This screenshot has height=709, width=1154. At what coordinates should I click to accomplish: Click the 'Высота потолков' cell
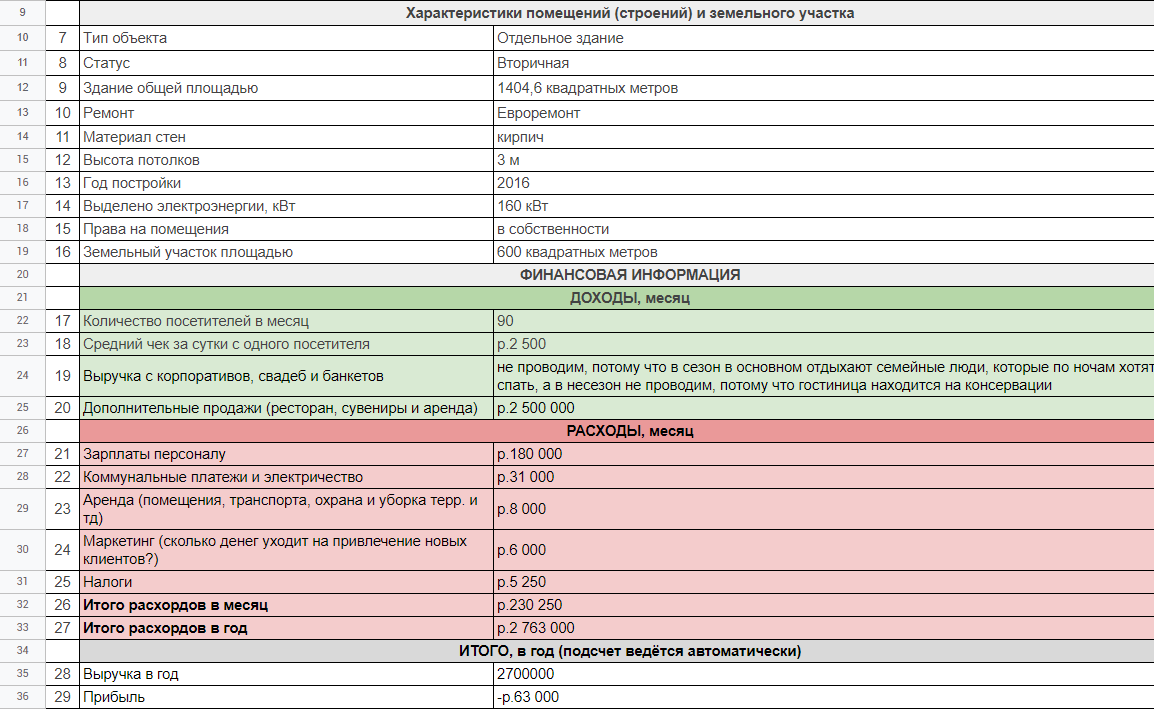click(286, 160)
